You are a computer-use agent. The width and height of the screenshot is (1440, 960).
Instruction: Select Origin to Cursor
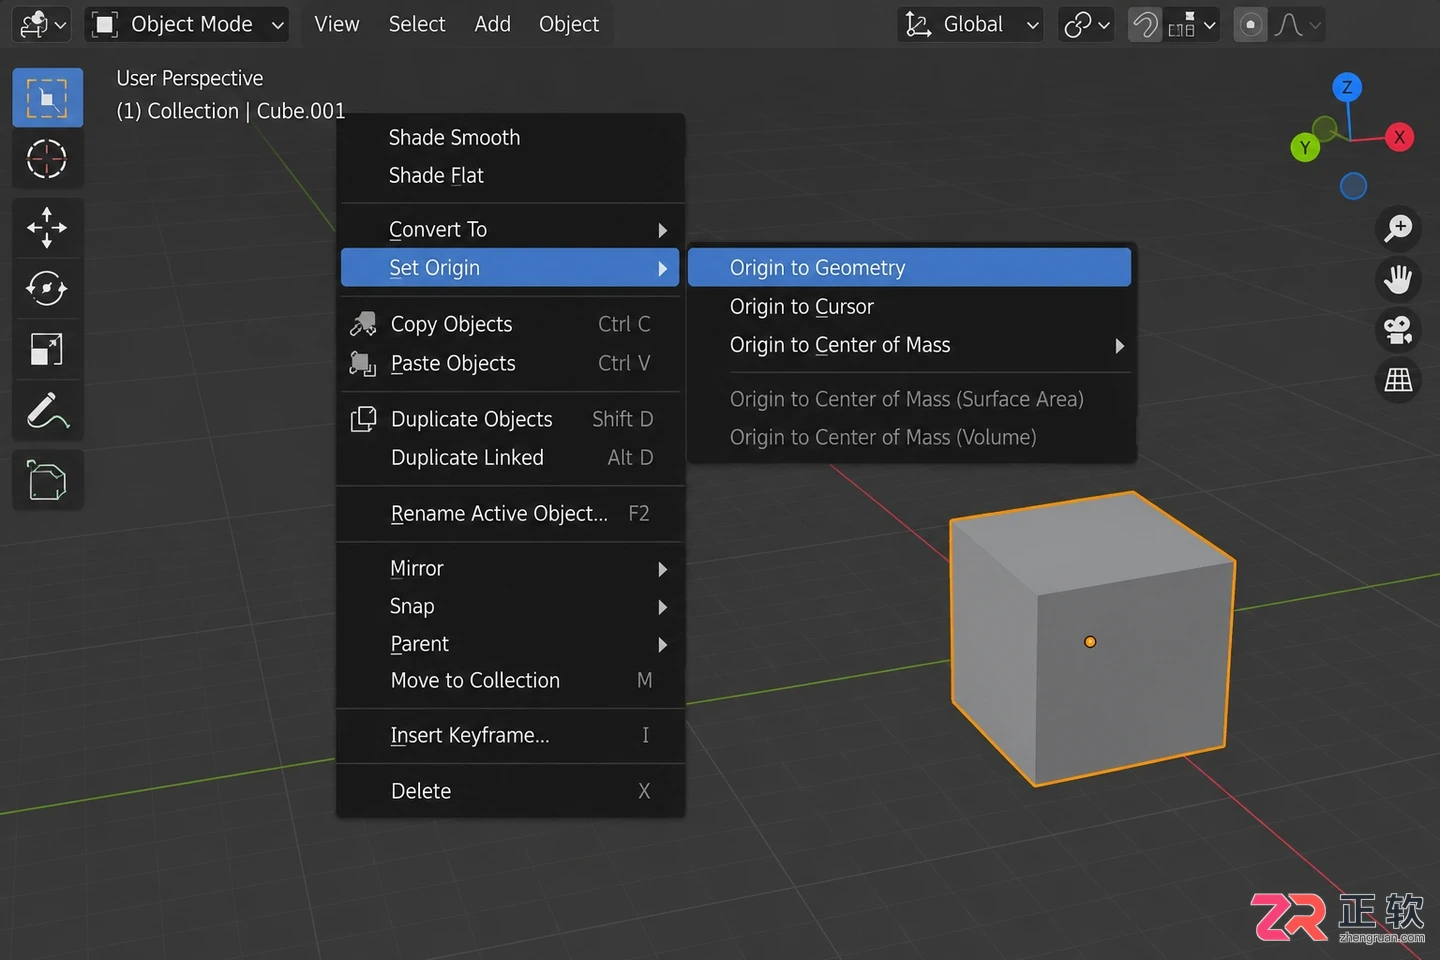[910, 307]
